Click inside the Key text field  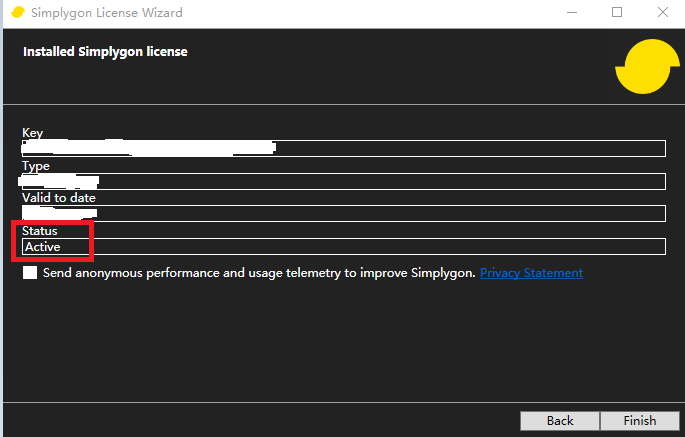click(x=450, y=149)
